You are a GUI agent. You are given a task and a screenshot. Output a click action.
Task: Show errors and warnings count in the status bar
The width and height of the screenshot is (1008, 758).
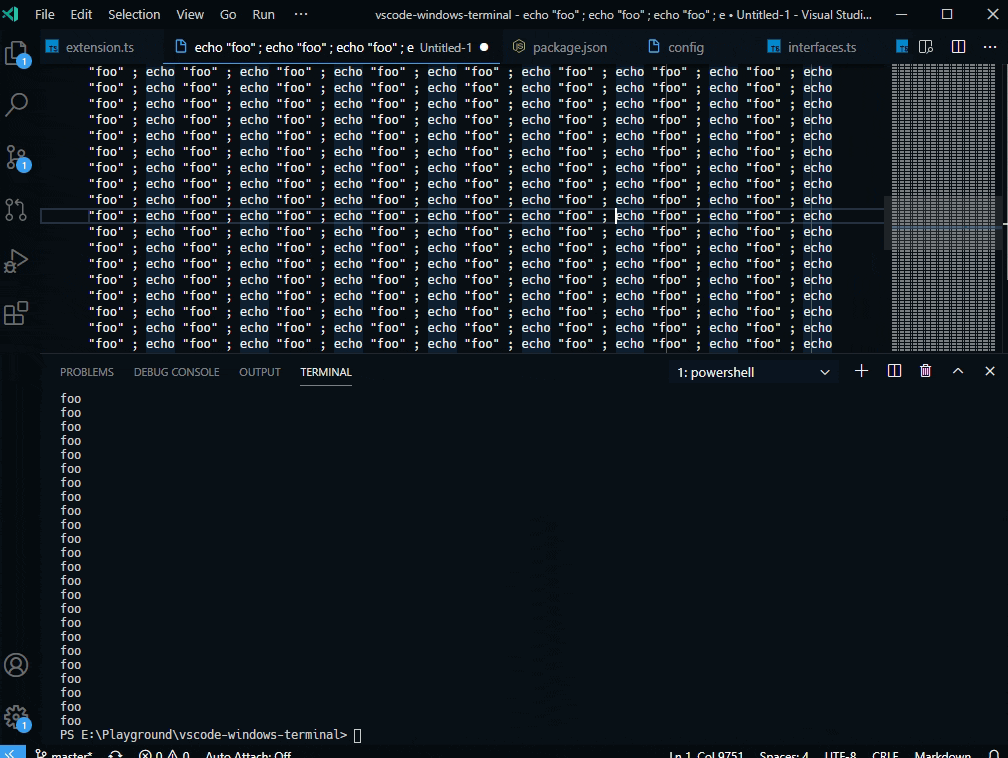tap(164, 753)
